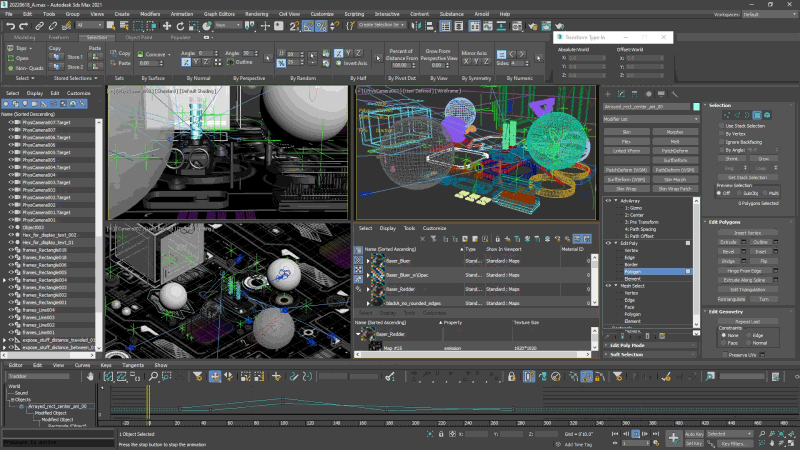Select the Link tool icon
Screen dimensions: 800x450
[x=39, y=26]
